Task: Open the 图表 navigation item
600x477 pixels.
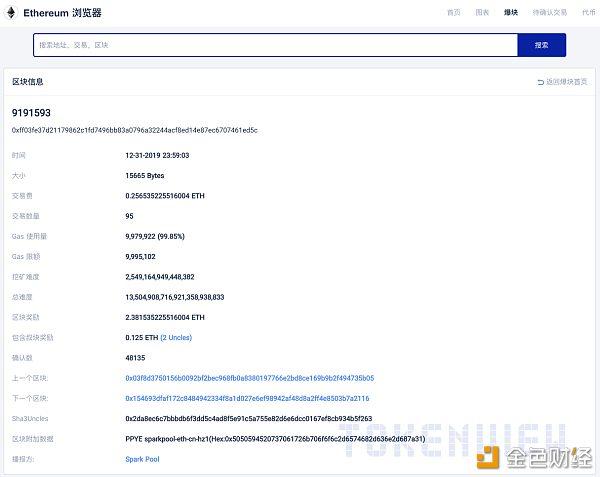Action: [x=482, y=13]
